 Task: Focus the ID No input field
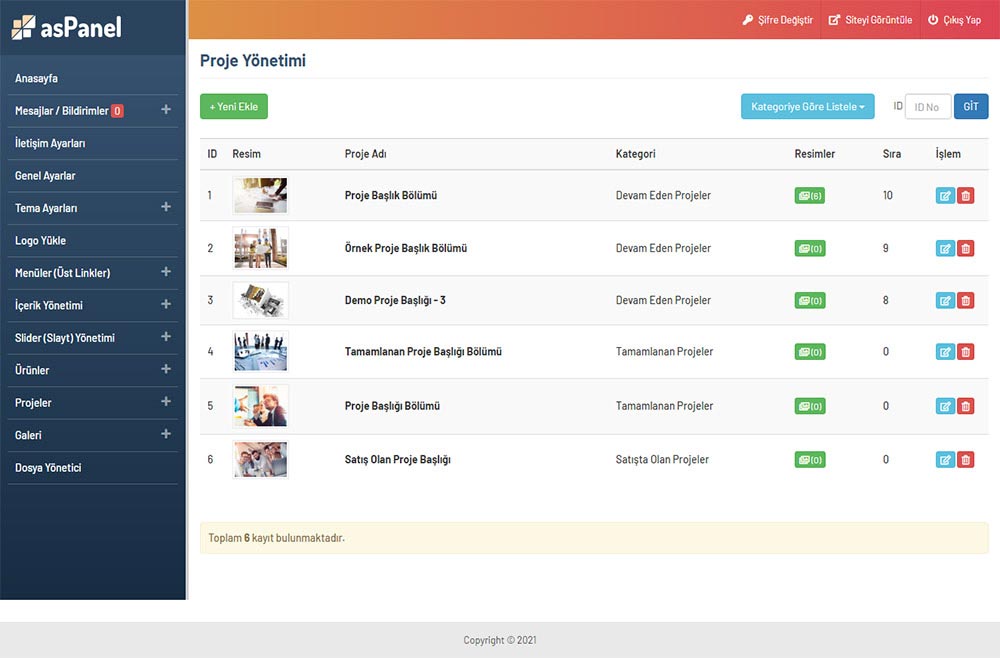pos(927,107)
